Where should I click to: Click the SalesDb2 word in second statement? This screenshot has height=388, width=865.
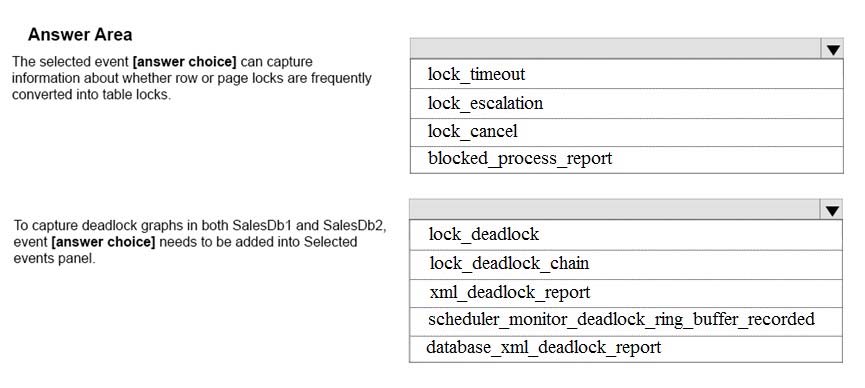point(354,225)
